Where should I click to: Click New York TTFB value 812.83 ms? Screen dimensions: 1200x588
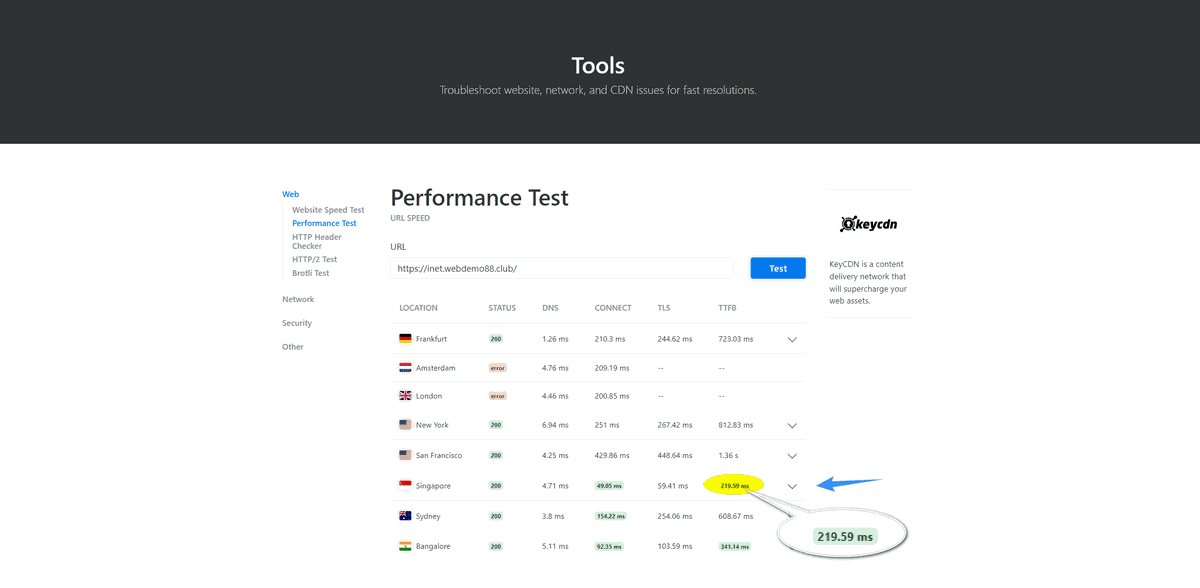pos(737,425)
